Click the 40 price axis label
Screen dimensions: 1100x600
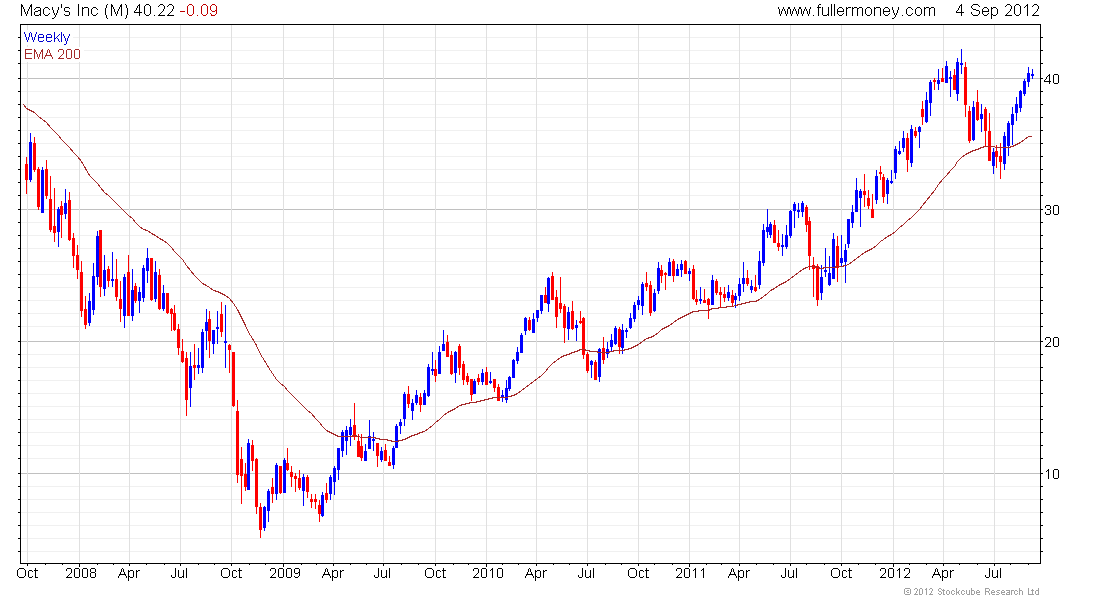click(x=1051, y=79)
